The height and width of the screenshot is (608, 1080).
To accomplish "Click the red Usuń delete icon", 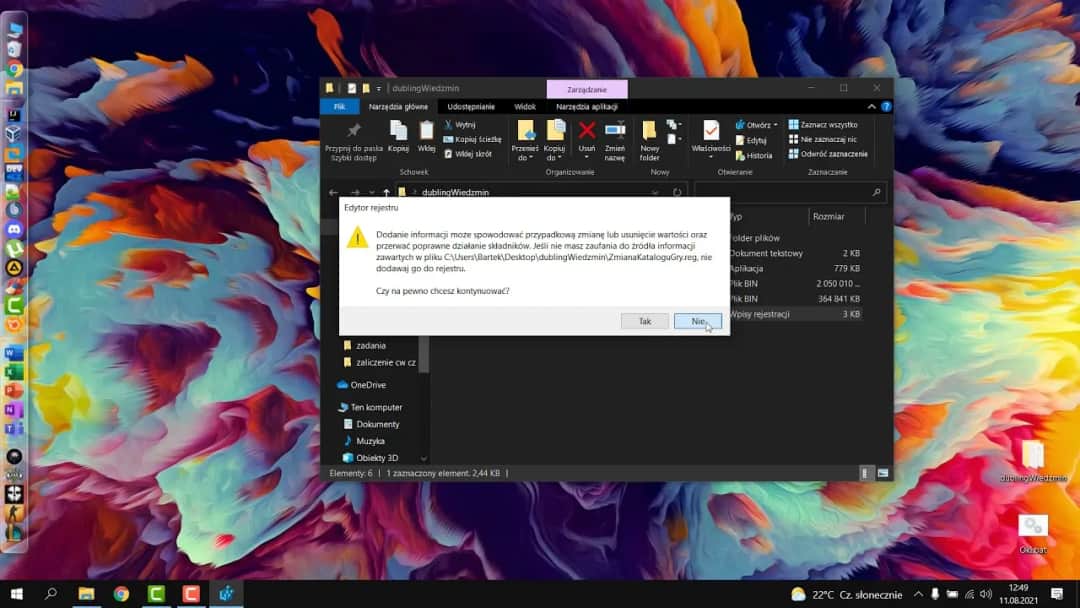I will pyautogui.click(x=587, y=131).
